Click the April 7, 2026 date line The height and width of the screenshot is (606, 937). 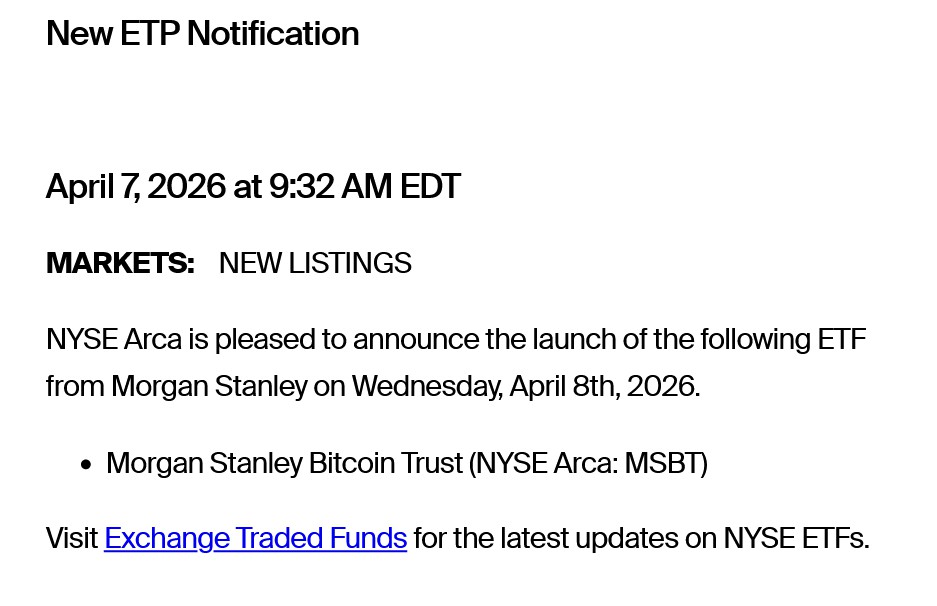pyautogui.click(x=252, y=187)
